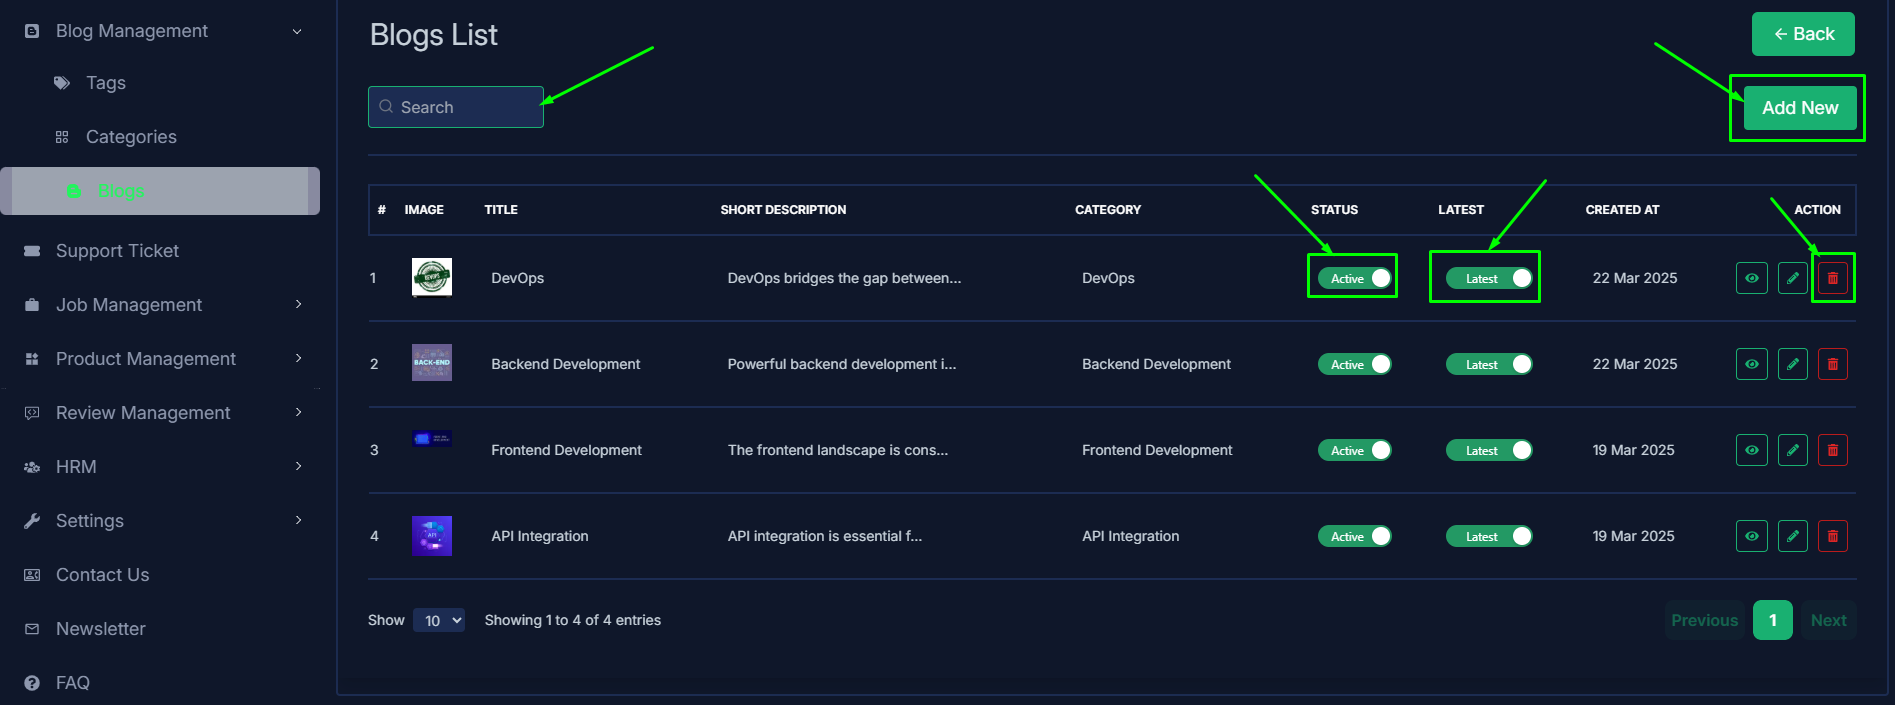Screen dimensions: 1895x705
Task: Open Tags under Blog Management
Action: click(x=105, y=83)
